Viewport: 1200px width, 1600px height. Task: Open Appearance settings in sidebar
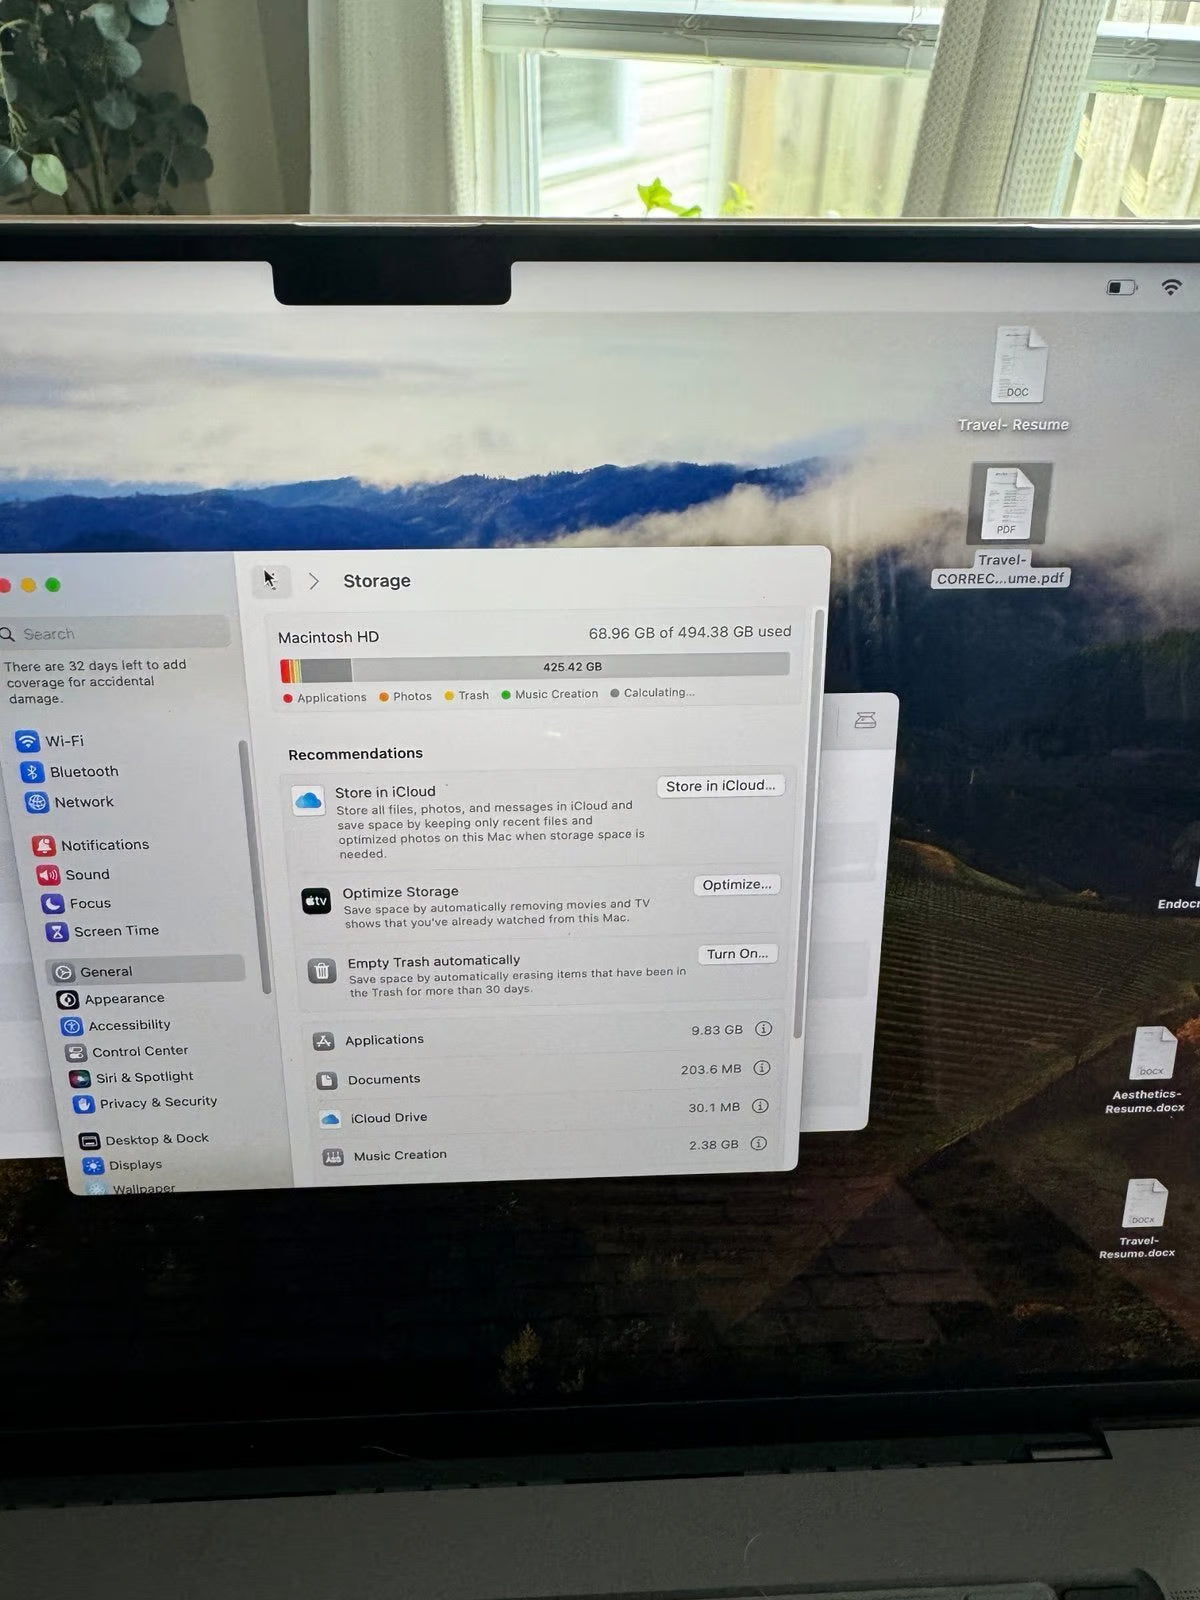click(112, 999)
